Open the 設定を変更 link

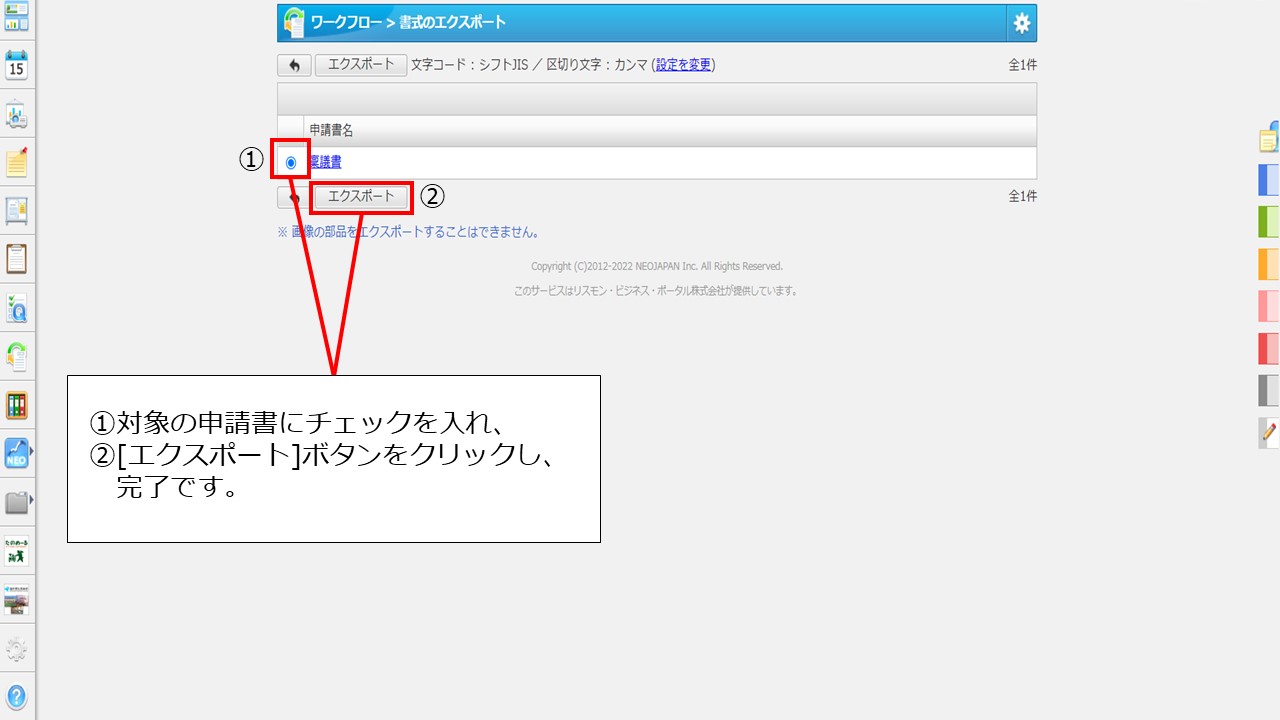click(x=683, y=65)
